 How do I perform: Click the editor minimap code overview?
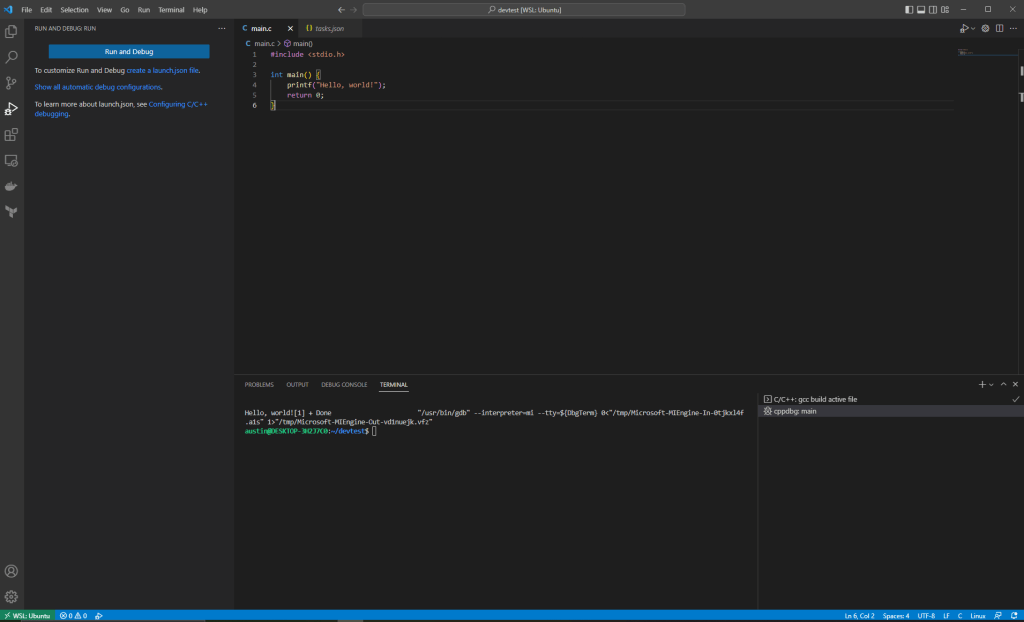point(964,51)
